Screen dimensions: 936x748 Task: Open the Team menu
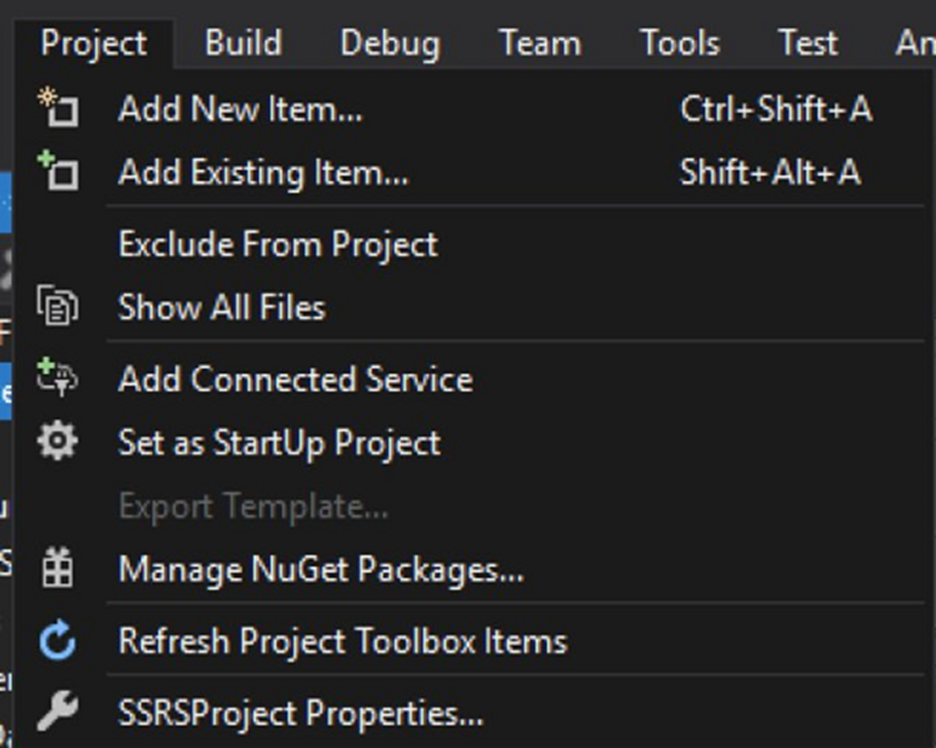point(540,43)
